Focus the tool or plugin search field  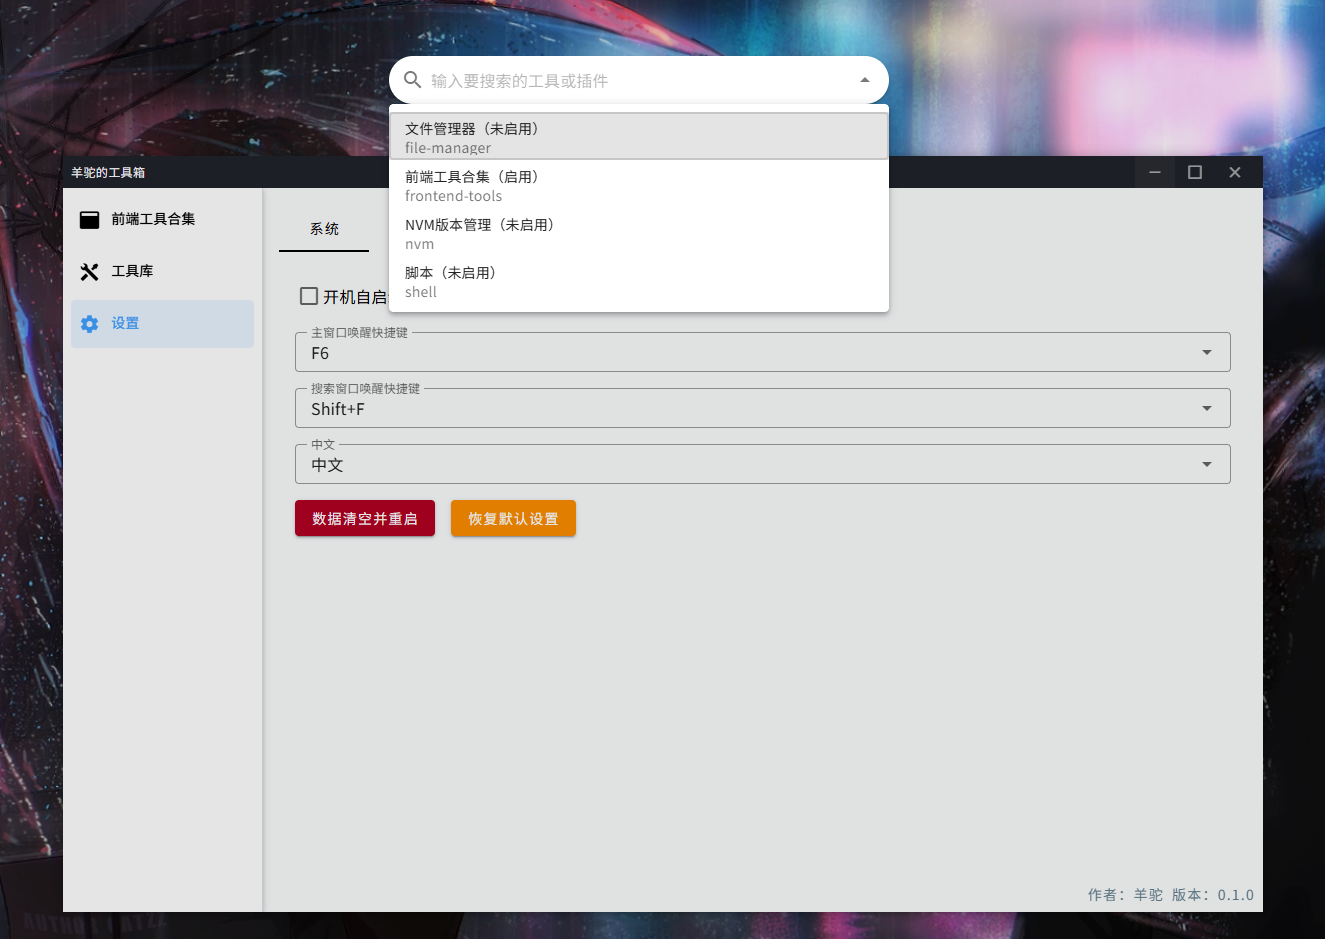tap(638, 80)
